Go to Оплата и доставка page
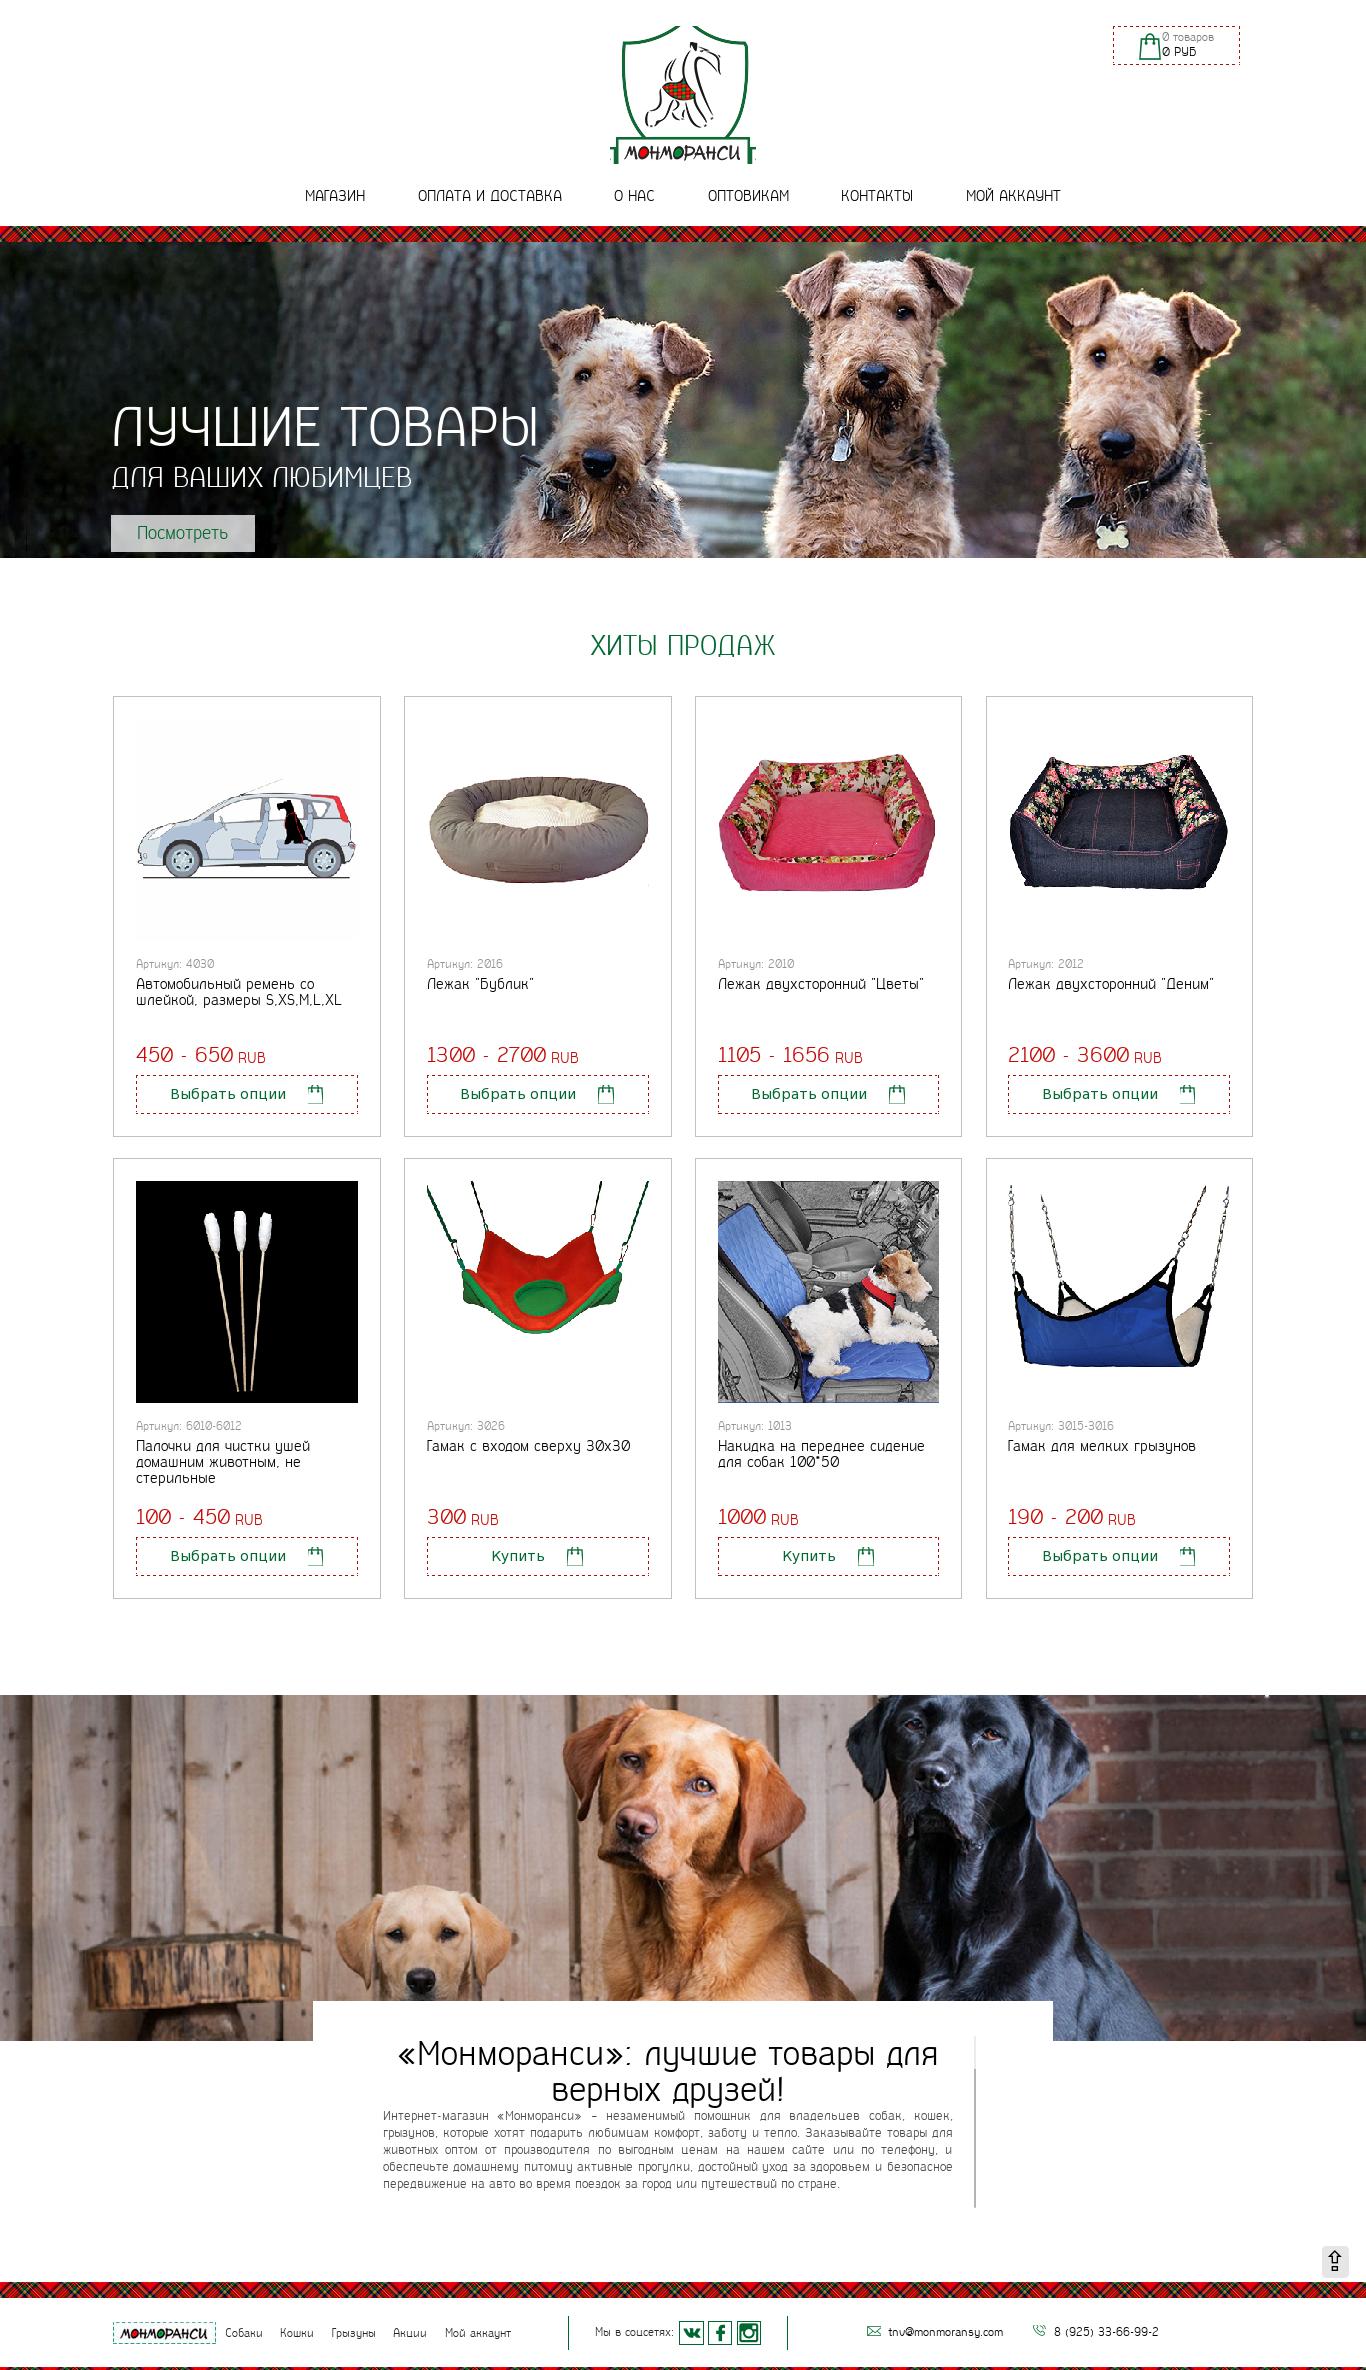The height and width of the screenshot is (2370, 1366). click(490, 196)
